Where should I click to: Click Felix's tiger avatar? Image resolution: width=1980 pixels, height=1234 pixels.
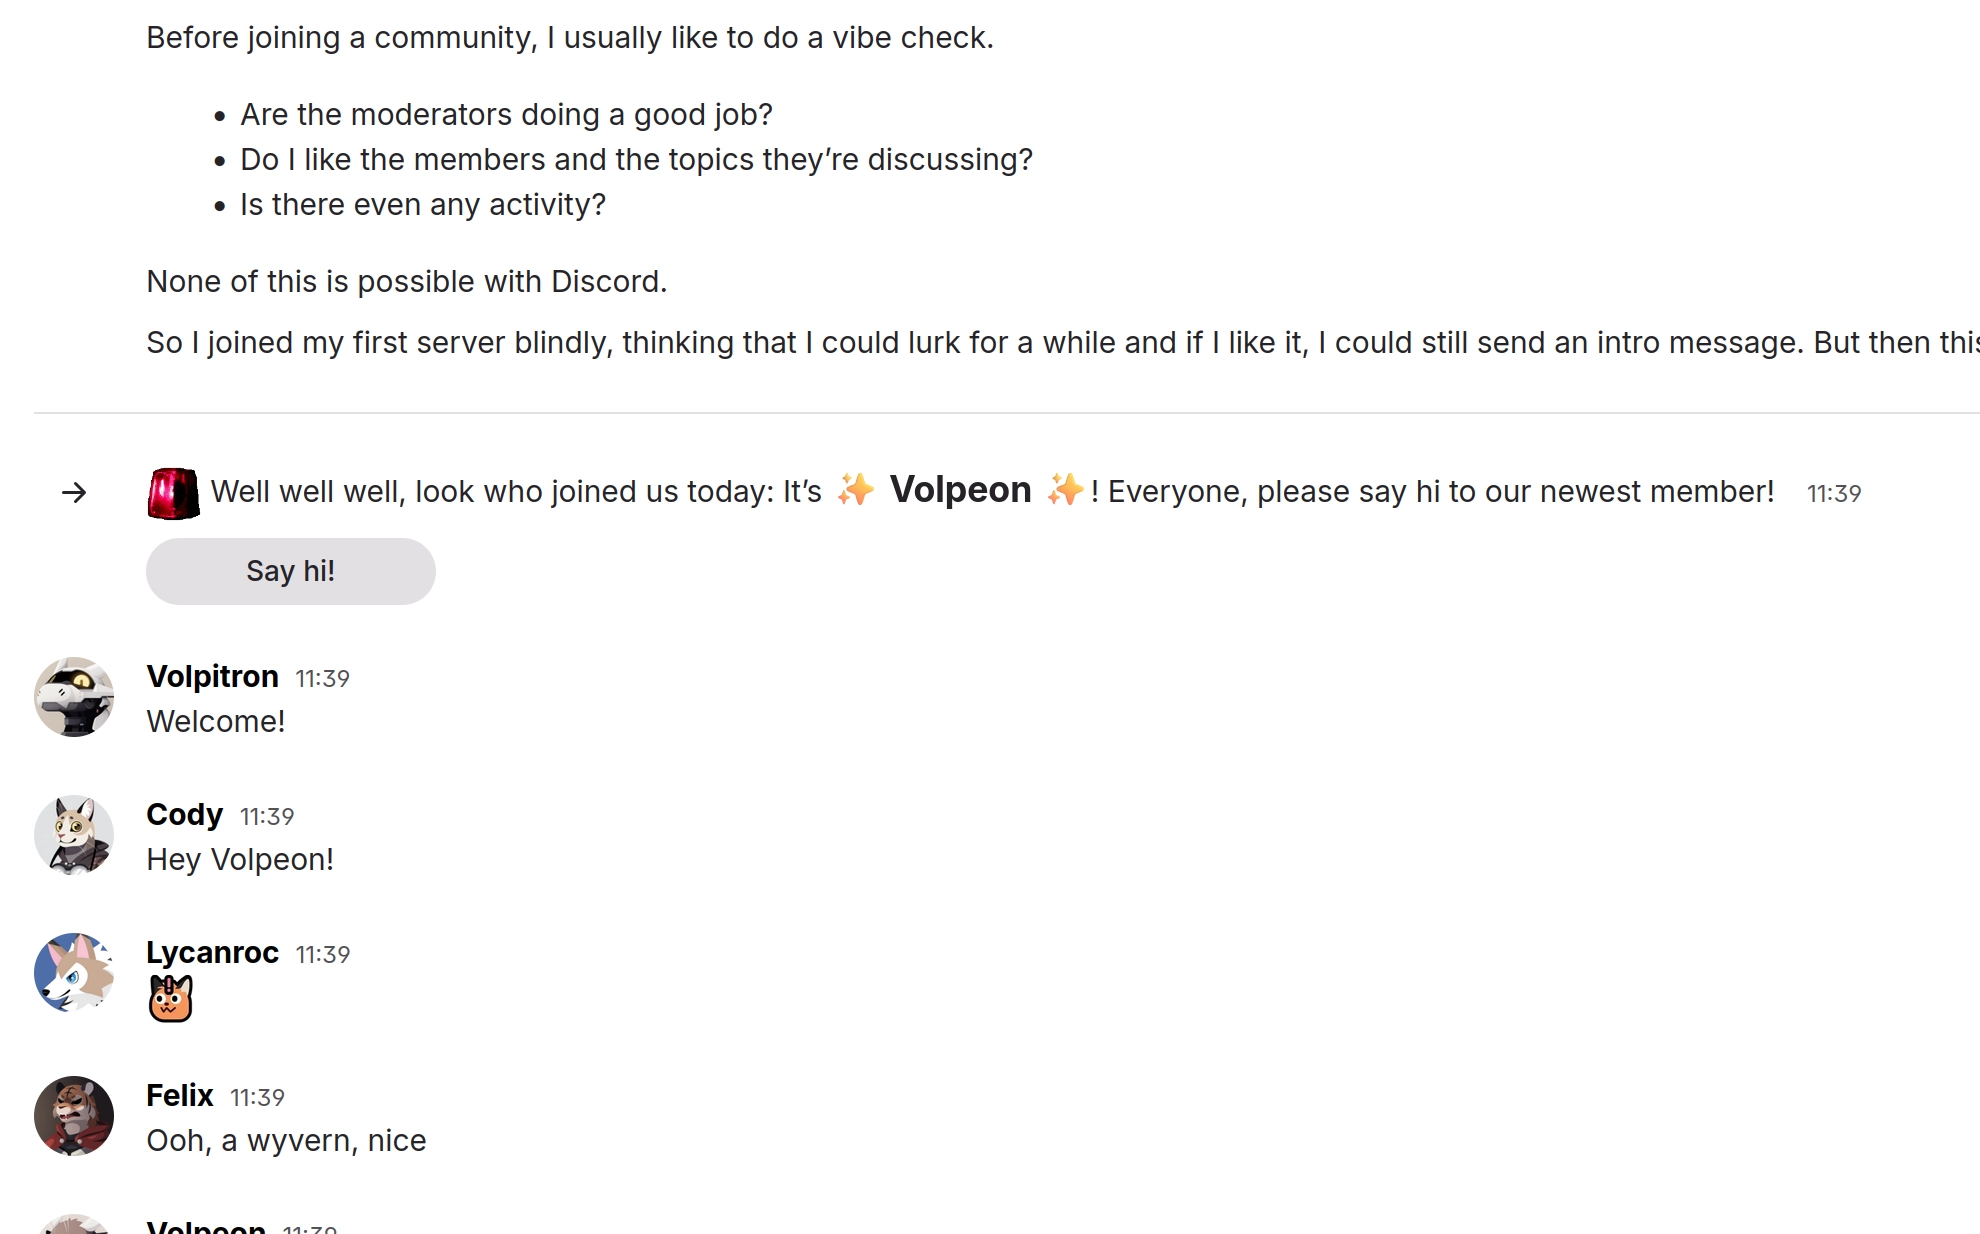coord(74,1114)
